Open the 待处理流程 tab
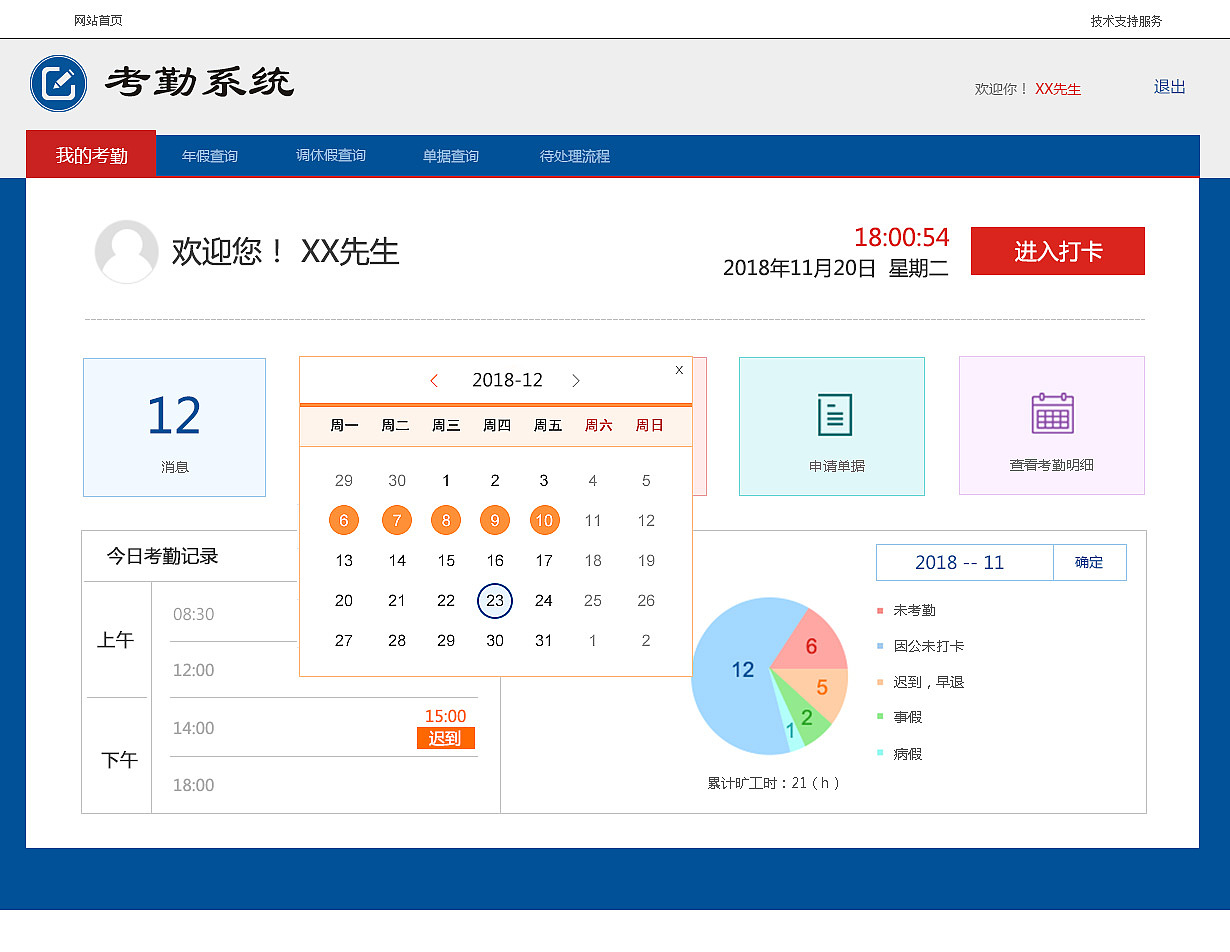The image size is (1230, 952). 572,155
